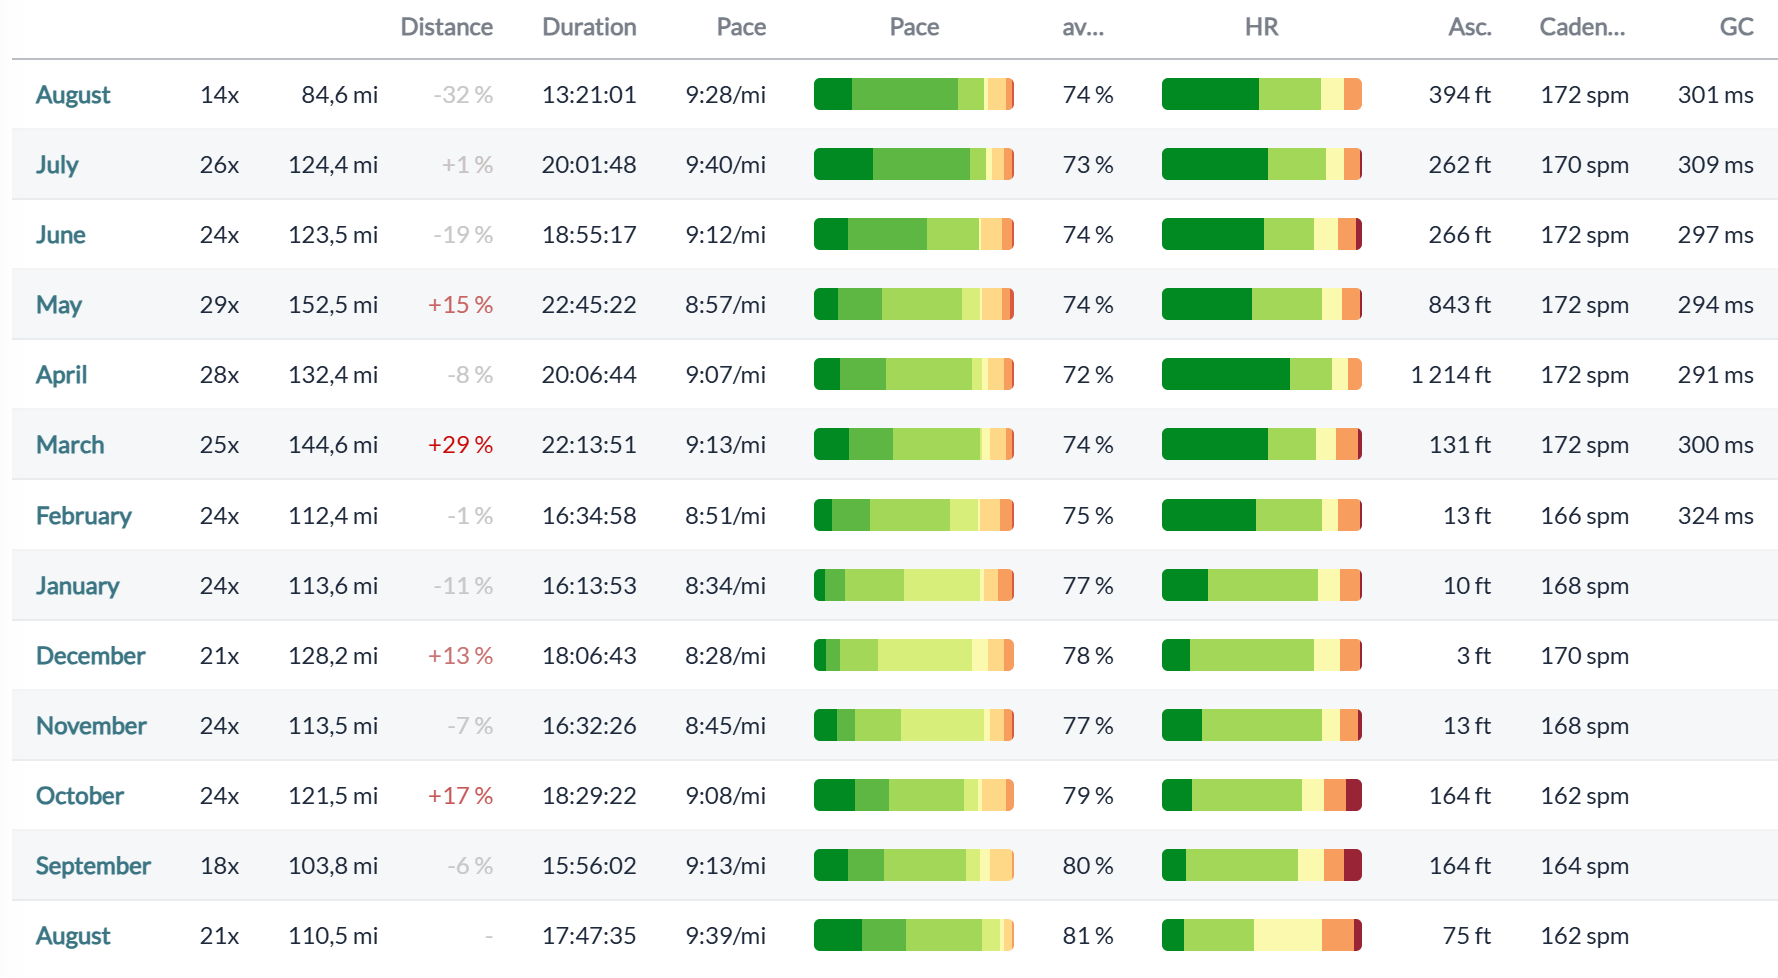1778x978 pixels.
Task: Click May's pace zone distribution bar
Action: tap(914, 304)
